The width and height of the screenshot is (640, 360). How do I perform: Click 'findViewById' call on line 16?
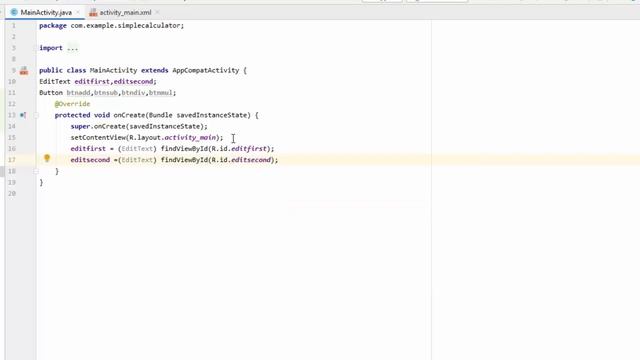pos(184,149)
